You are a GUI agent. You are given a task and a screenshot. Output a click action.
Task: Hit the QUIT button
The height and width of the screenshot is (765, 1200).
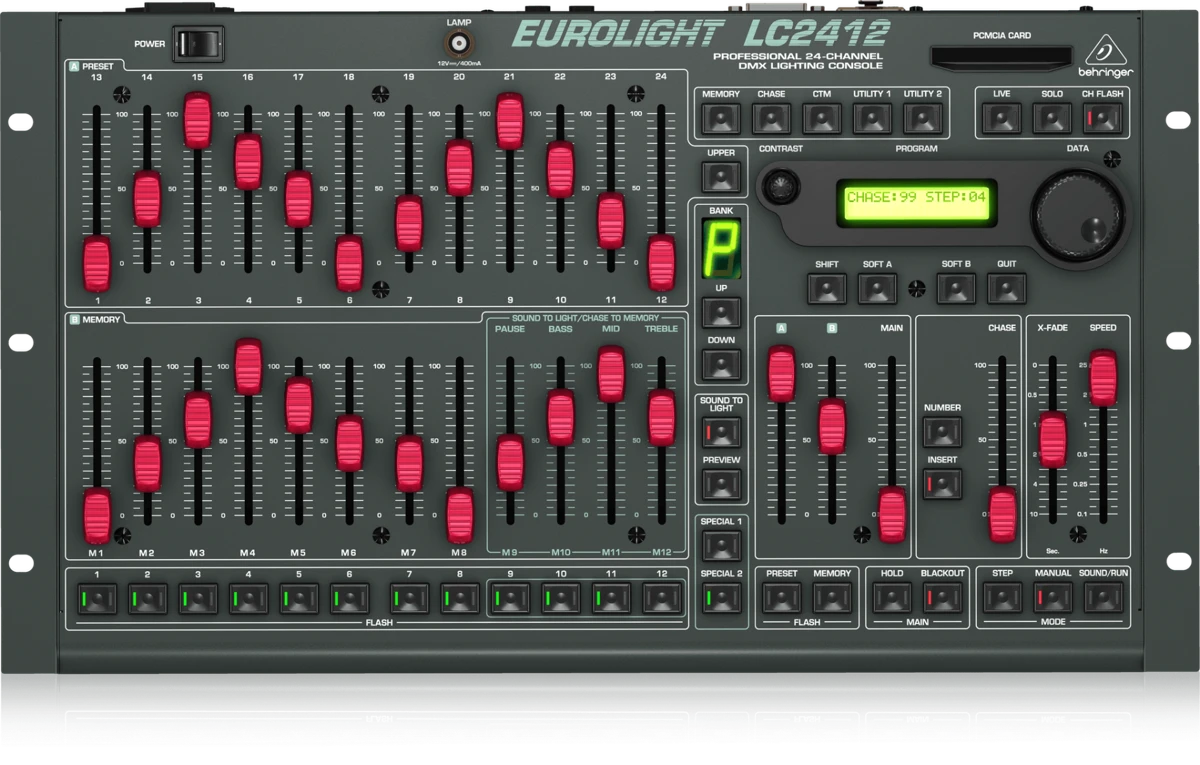tap(1006, 289)
